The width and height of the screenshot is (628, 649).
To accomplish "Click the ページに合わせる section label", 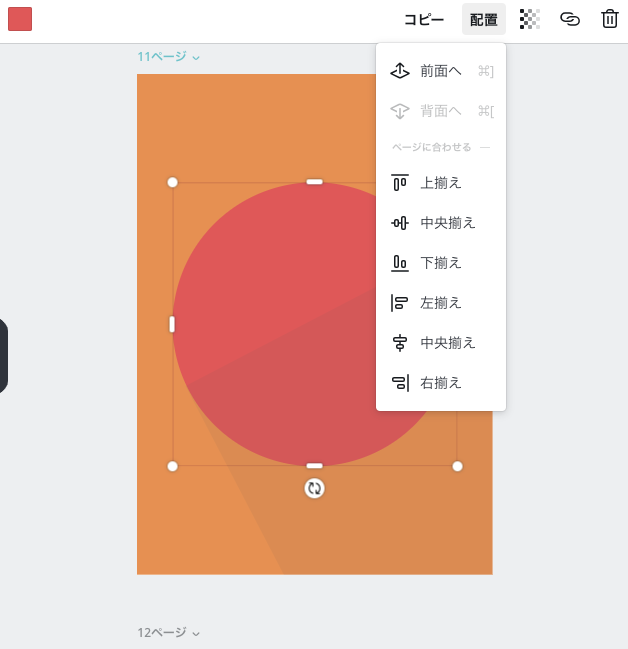I will click(431, 147).
